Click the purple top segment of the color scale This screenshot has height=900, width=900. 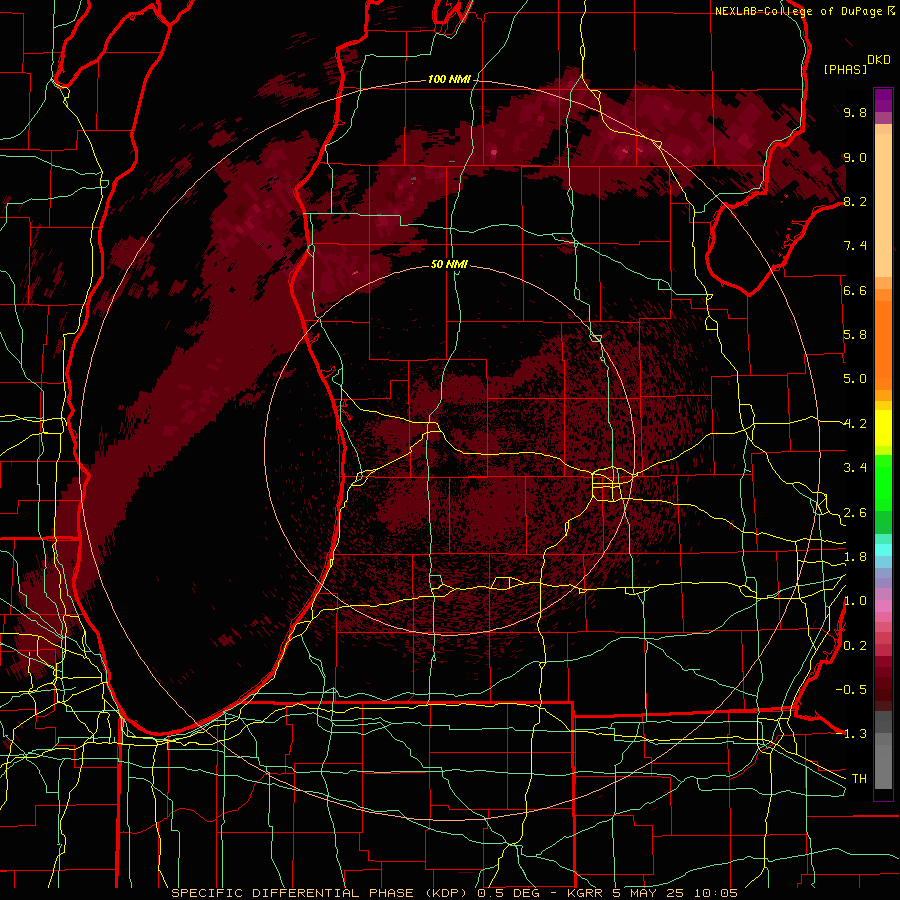pyautogui.click(x=883, y=100)
